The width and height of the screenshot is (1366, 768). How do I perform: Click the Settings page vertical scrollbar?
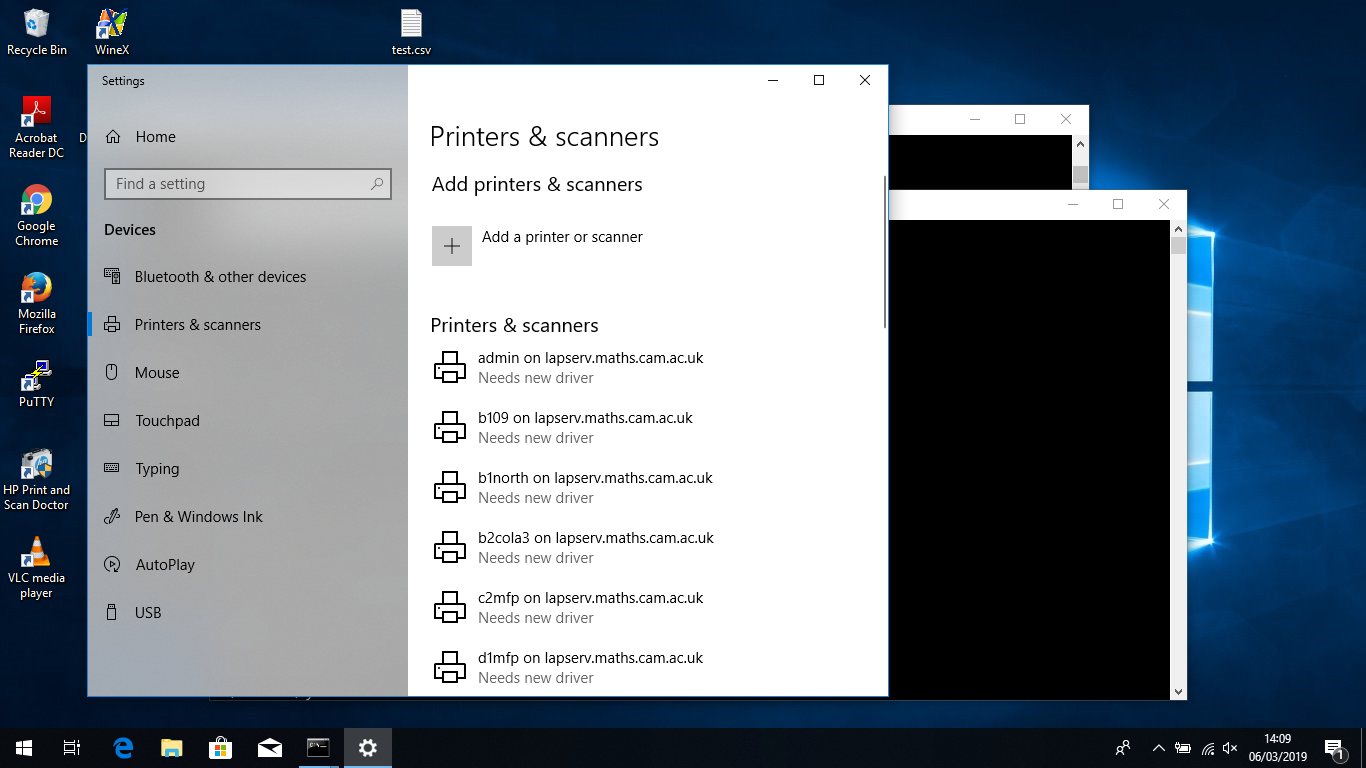(x=885, y=252)
